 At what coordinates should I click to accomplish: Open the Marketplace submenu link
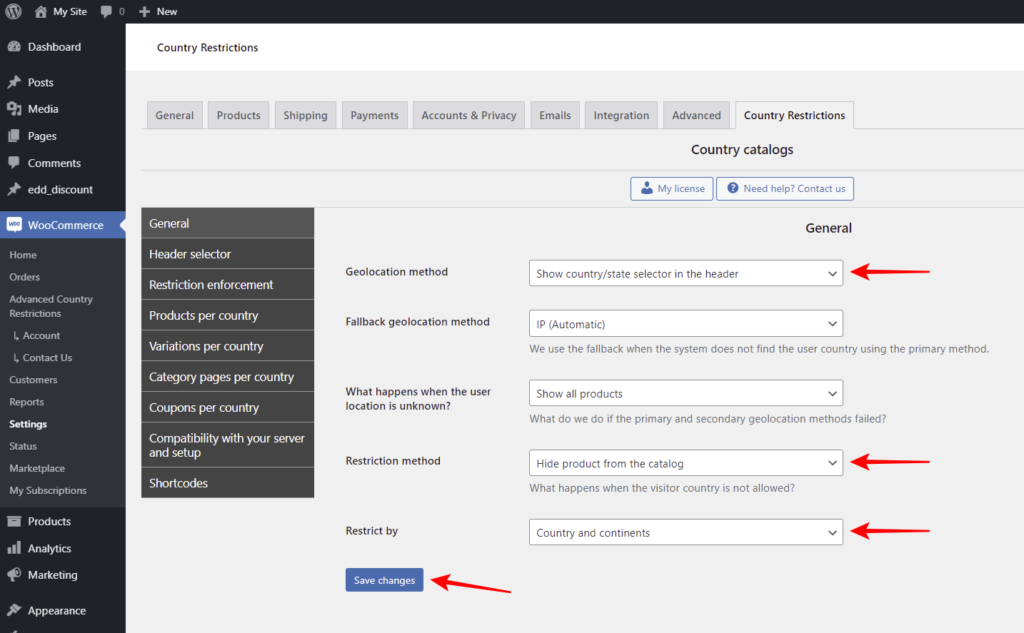coord(37,468)
